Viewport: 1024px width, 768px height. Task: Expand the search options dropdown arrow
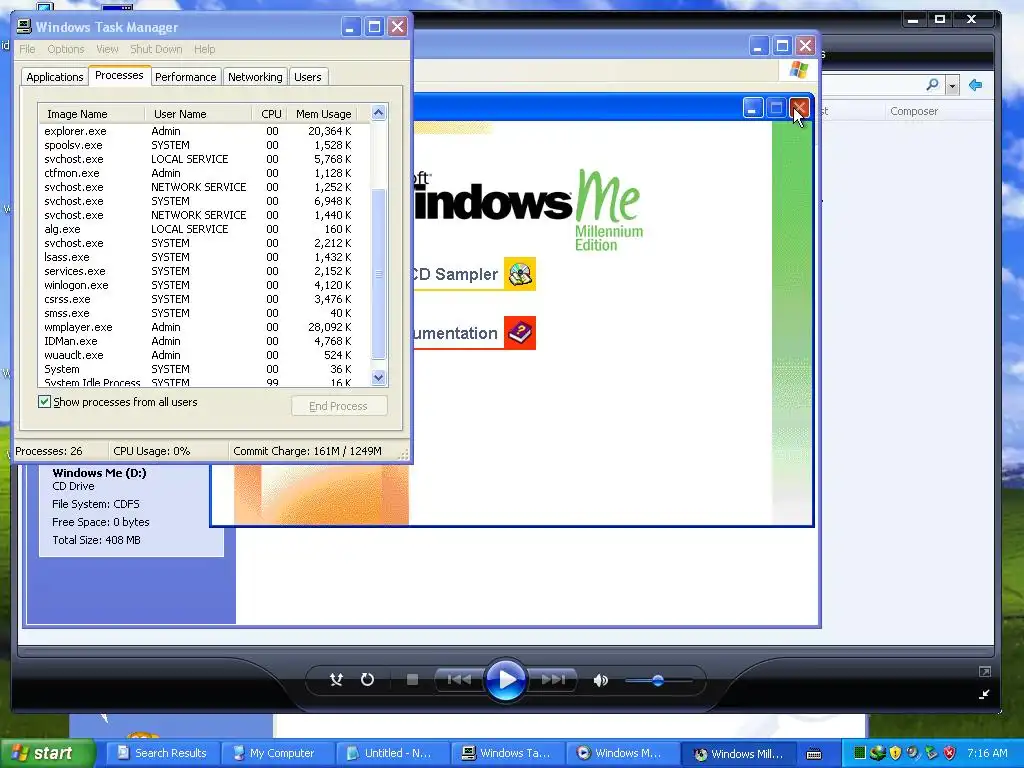952,86
